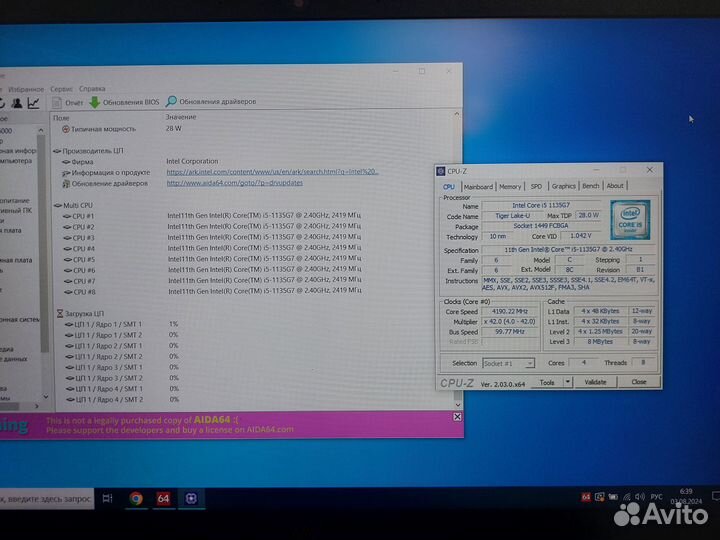Screen dimensions: 720x540
Task: Switch to the Bench tab in CPU-Z
Action: click(x=591, y=186)
